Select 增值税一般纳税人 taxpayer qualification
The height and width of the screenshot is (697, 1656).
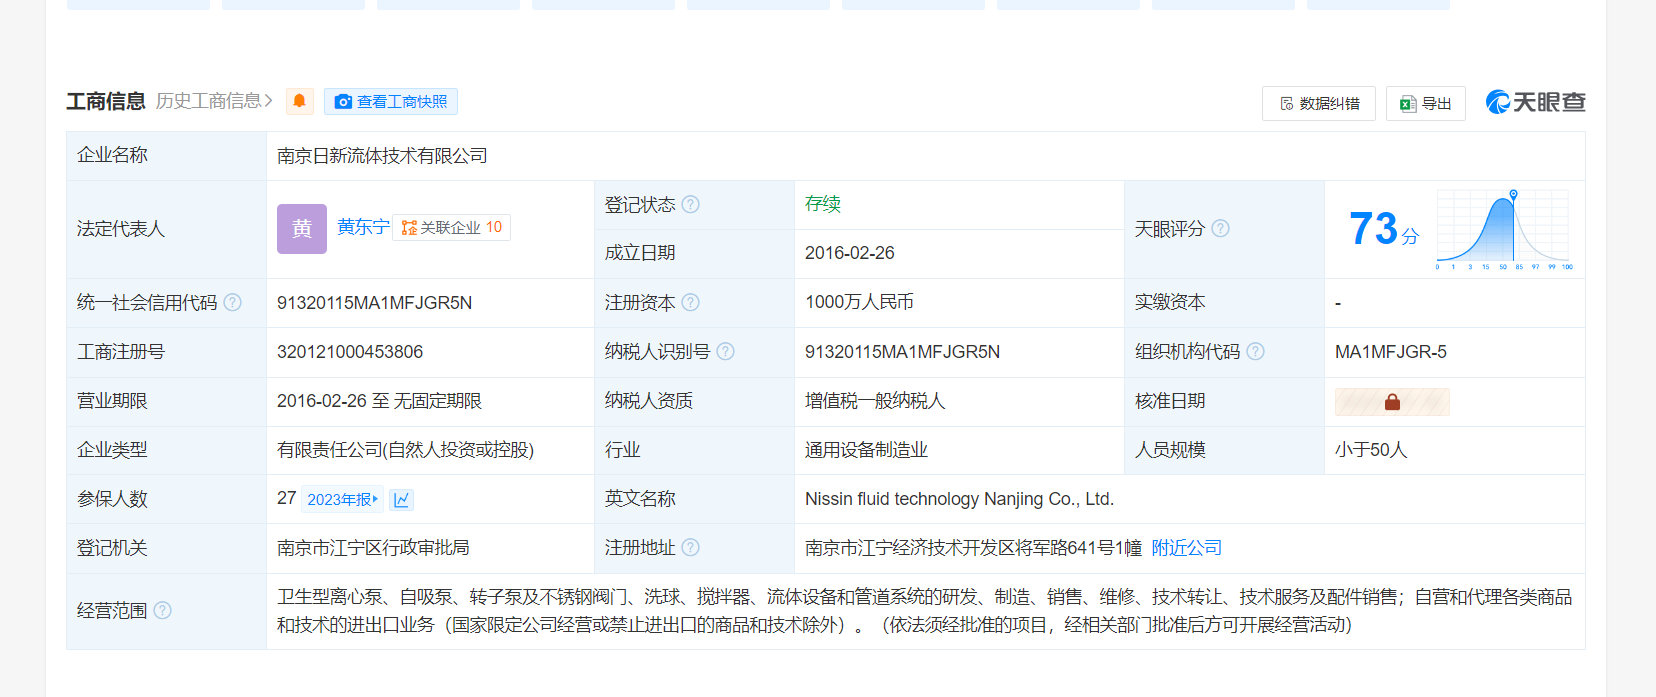point(875,401)
